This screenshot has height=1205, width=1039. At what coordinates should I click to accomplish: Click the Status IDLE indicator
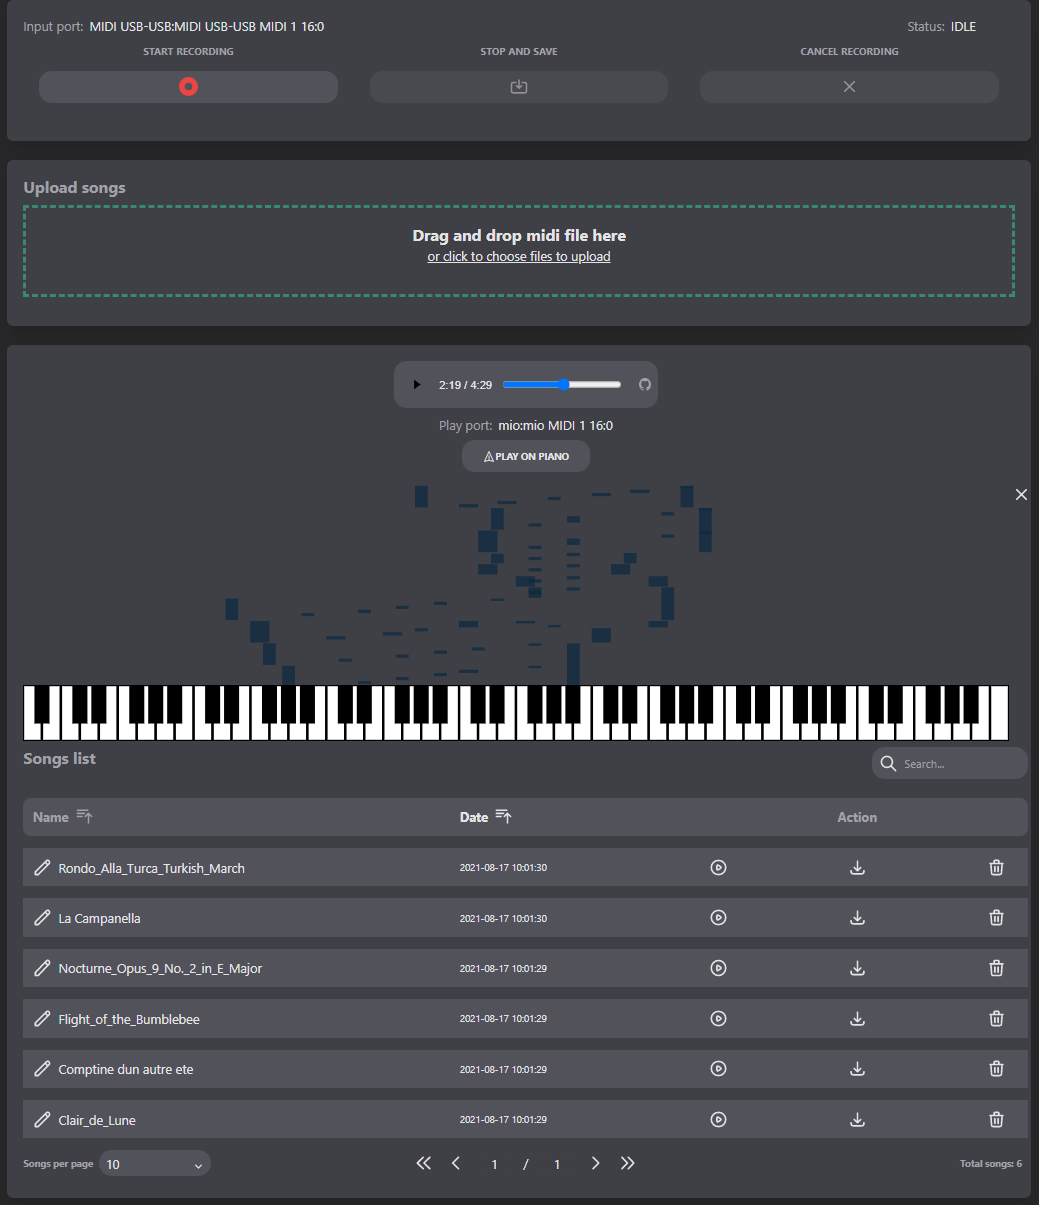(x=963, y=27)
